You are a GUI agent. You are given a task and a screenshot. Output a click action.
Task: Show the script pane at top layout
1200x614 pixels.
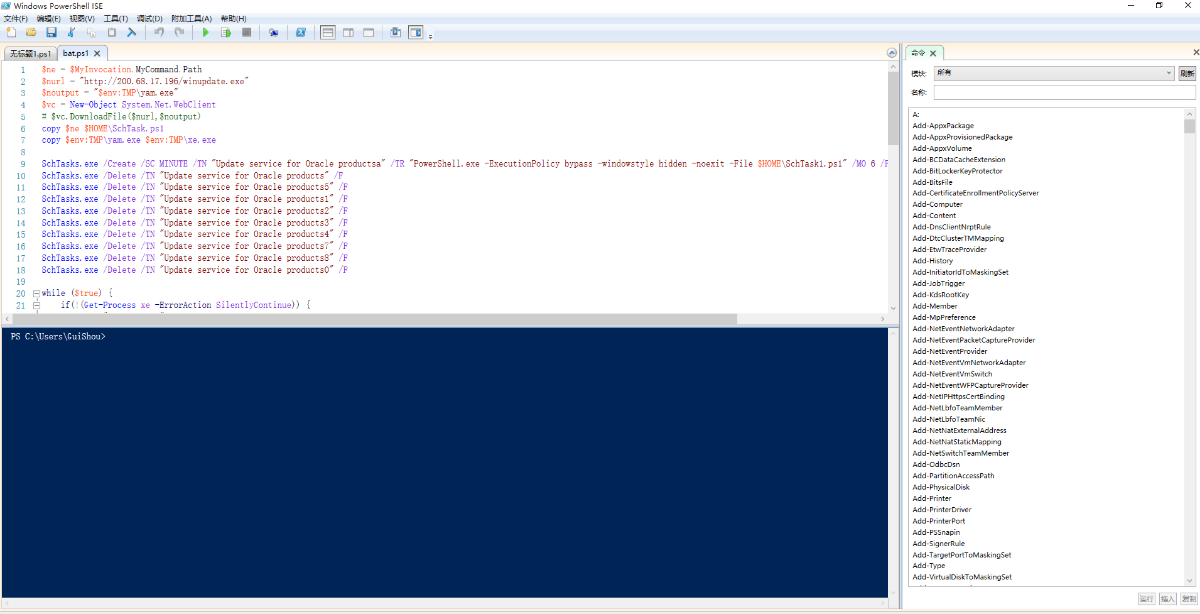pyautogui.click(x=328, y=33)
